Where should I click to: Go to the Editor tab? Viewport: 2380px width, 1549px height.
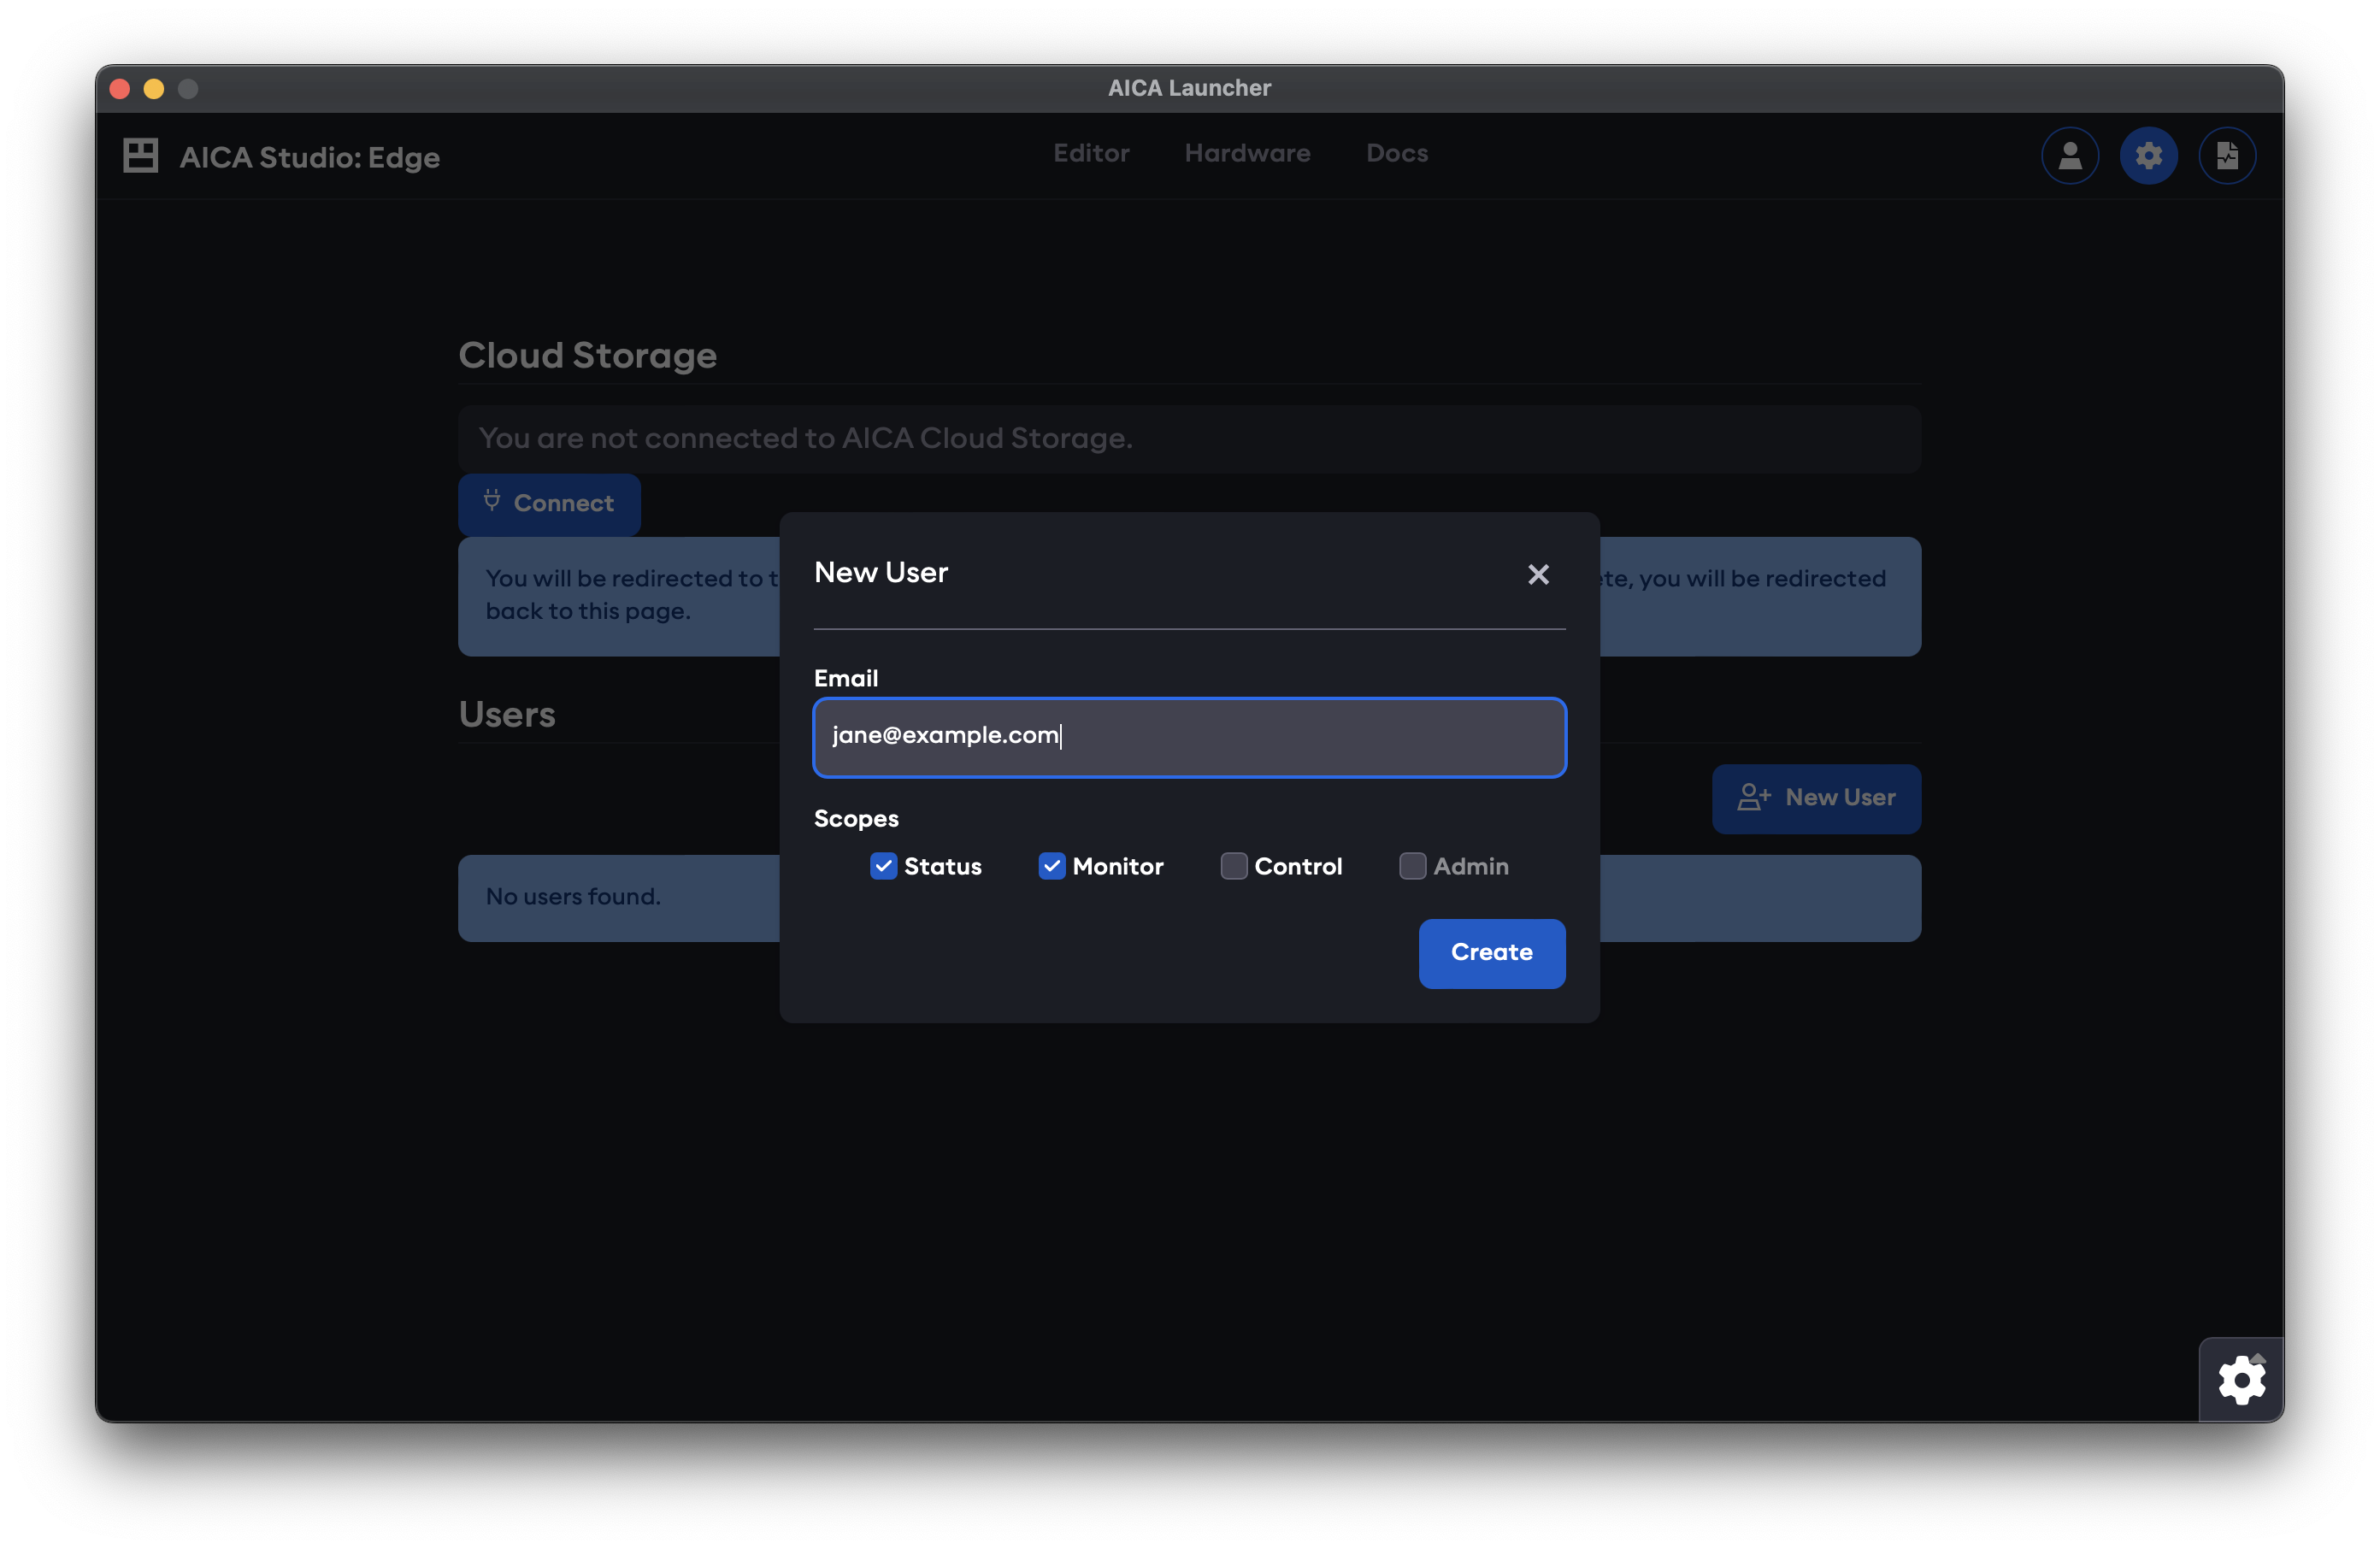pos(1091,153)
